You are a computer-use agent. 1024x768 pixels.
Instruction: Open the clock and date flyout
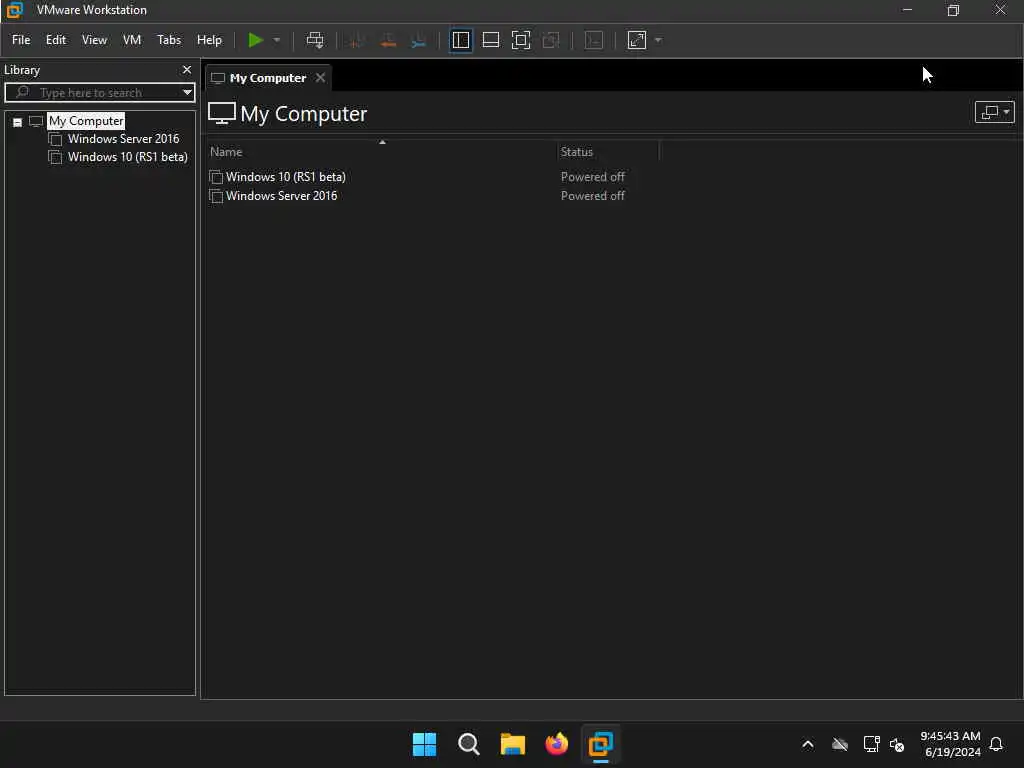tap(950, 744)
